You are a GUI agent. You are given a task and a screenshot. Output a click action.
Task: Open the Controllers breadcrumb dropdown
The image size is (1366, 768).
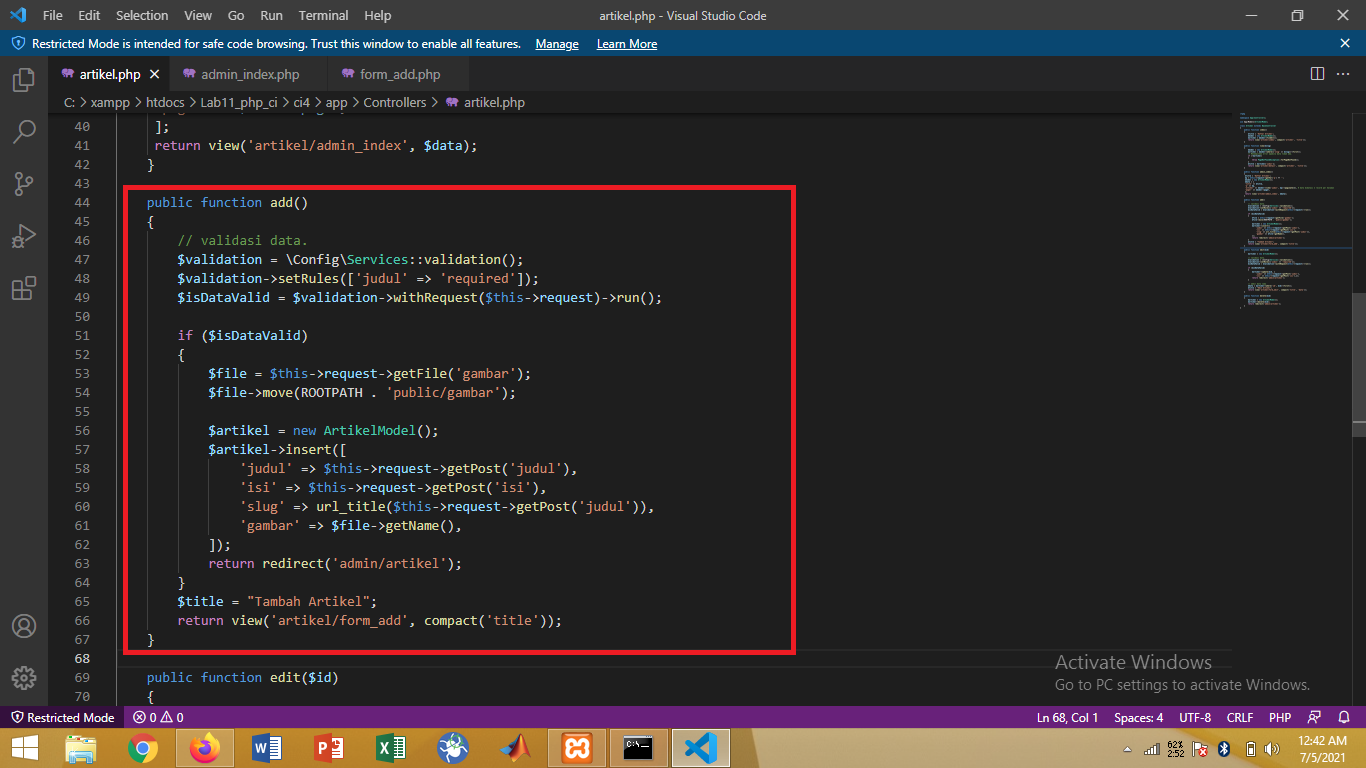[x=395, y=102]
